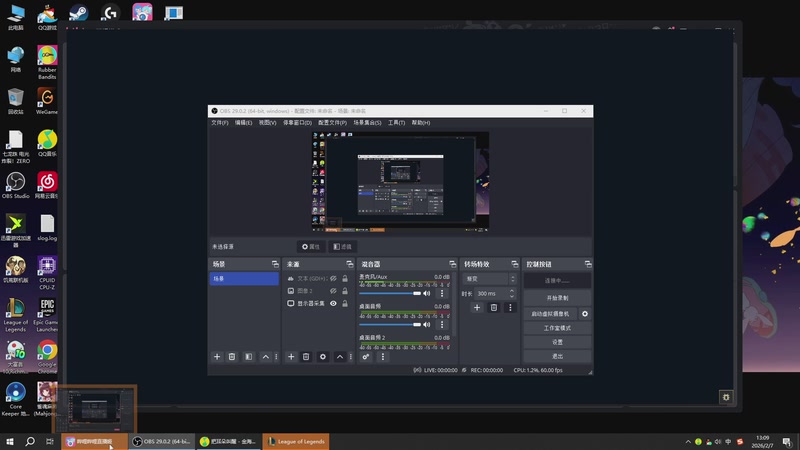Open virtual camera settings gear icon
Viewport: 800px width, 450px height.
[x=585, y=314]
